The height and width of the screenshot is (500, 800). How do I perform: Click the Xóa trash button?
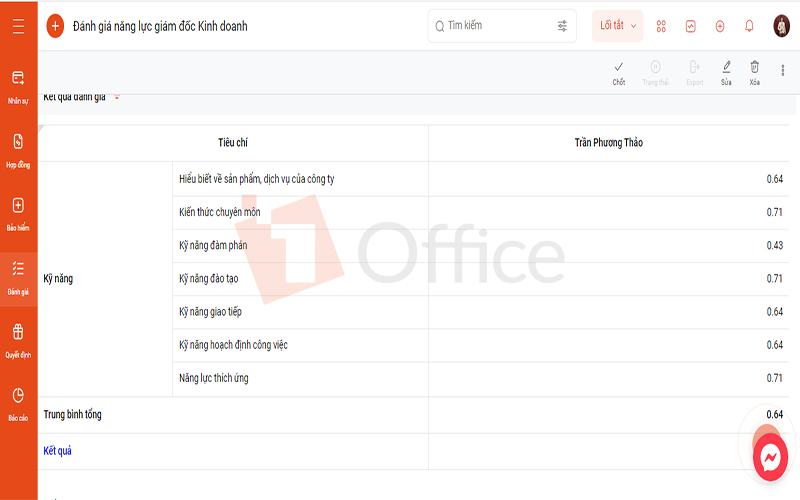tap(755, 73)
